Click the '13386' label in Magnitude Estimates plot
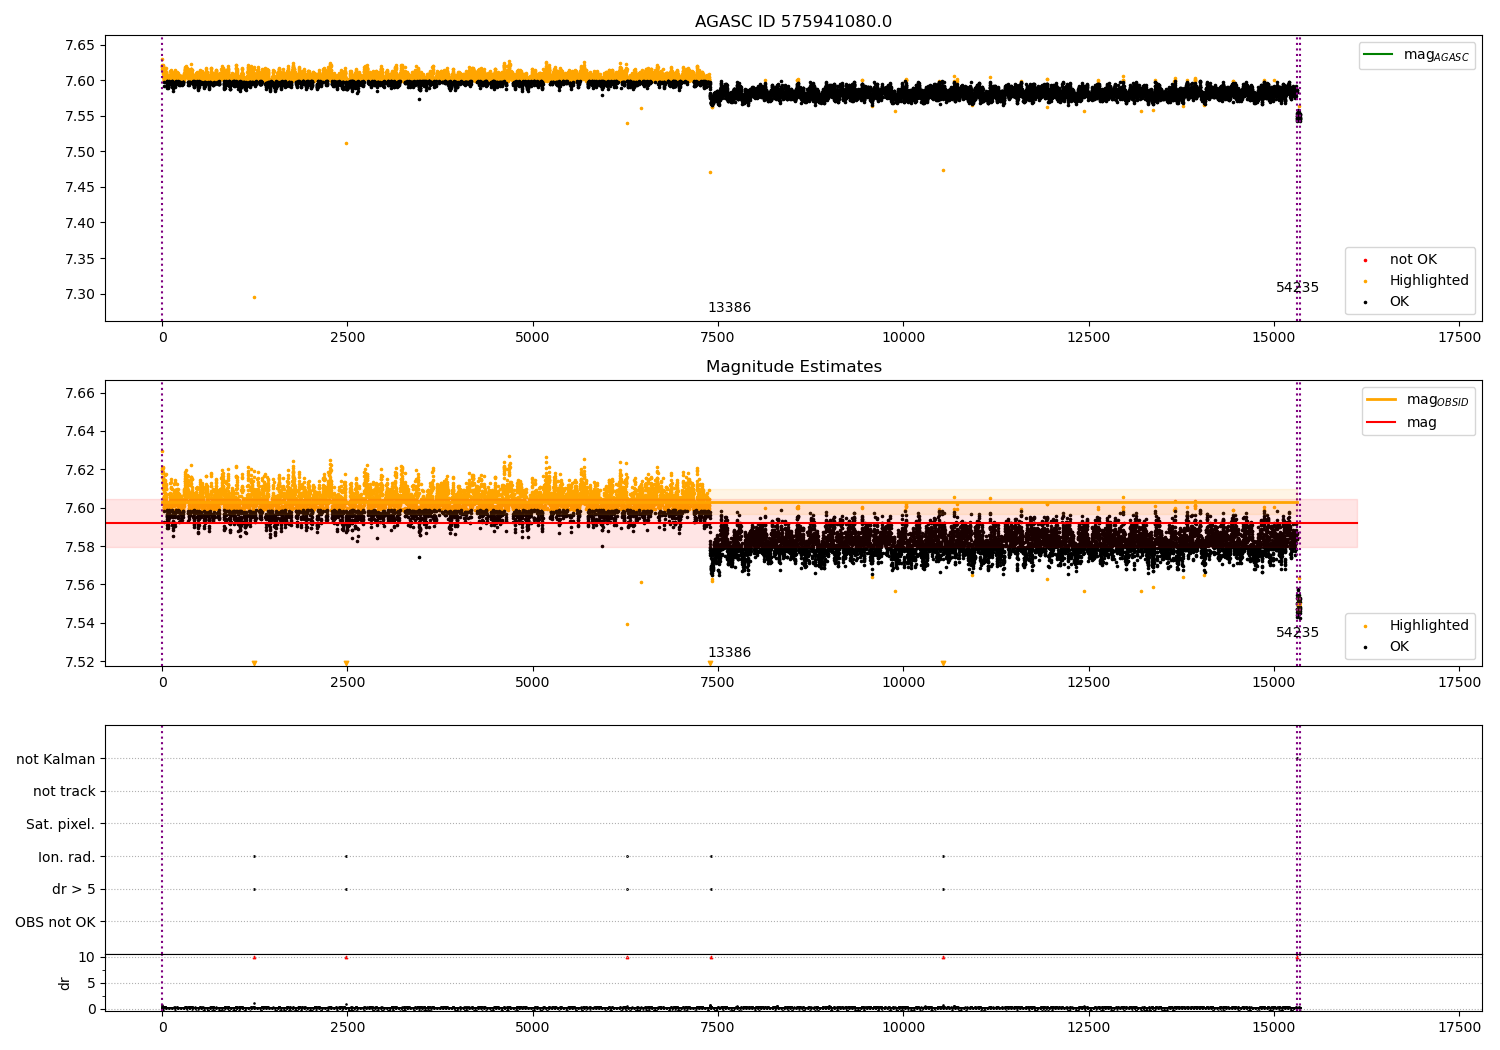1500x1050 pixels. pyautogui.click(x=729, y=653)
